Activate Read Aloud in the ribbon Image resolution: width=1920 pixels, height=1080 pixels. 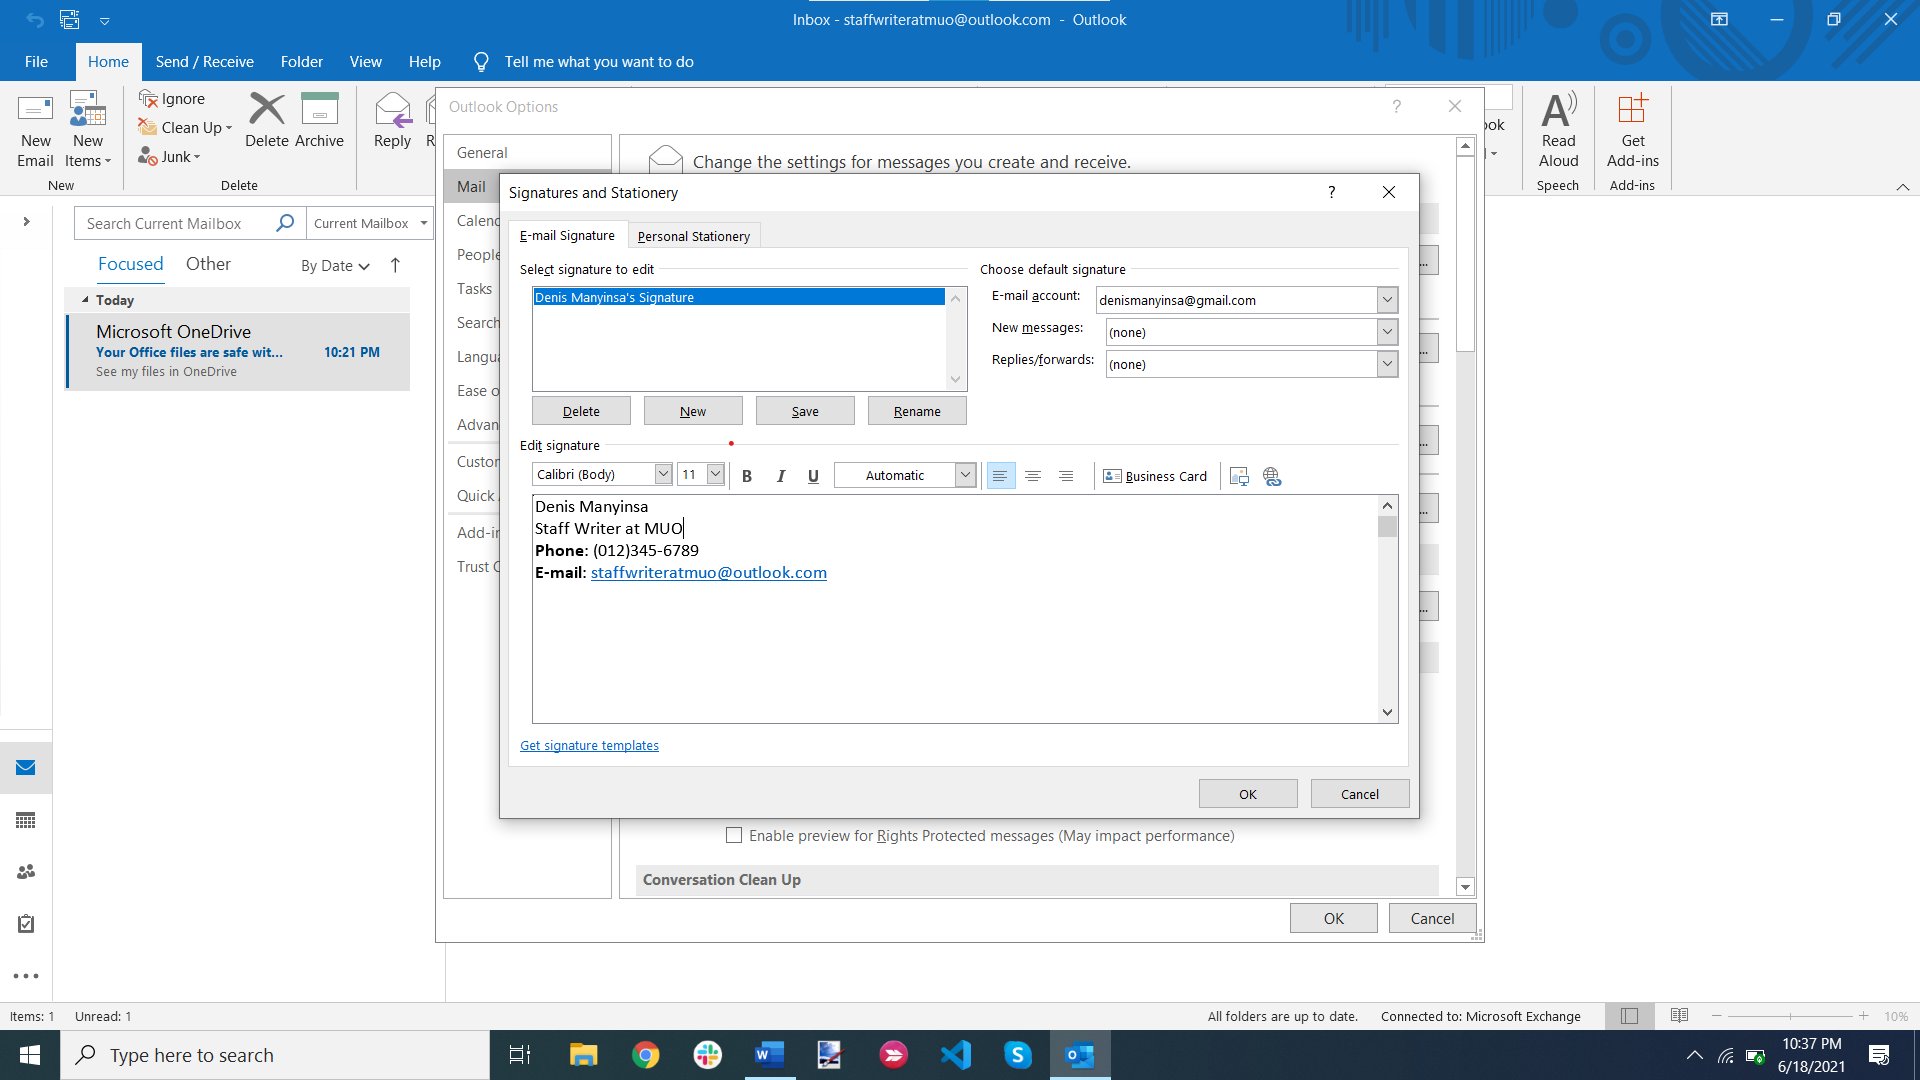(x=1558, y=130)
